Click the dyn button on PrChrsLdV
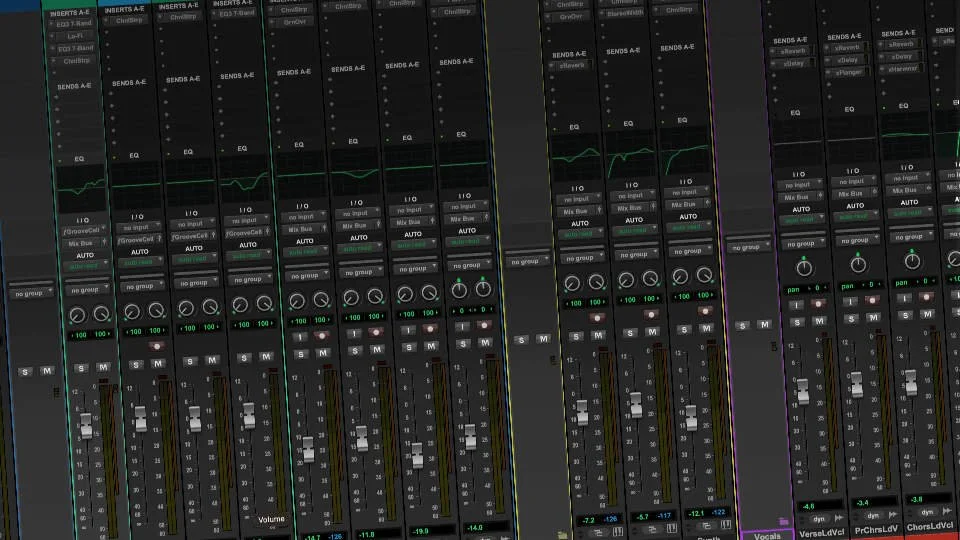This screenshot has width=960, height=540. point(872,516)
